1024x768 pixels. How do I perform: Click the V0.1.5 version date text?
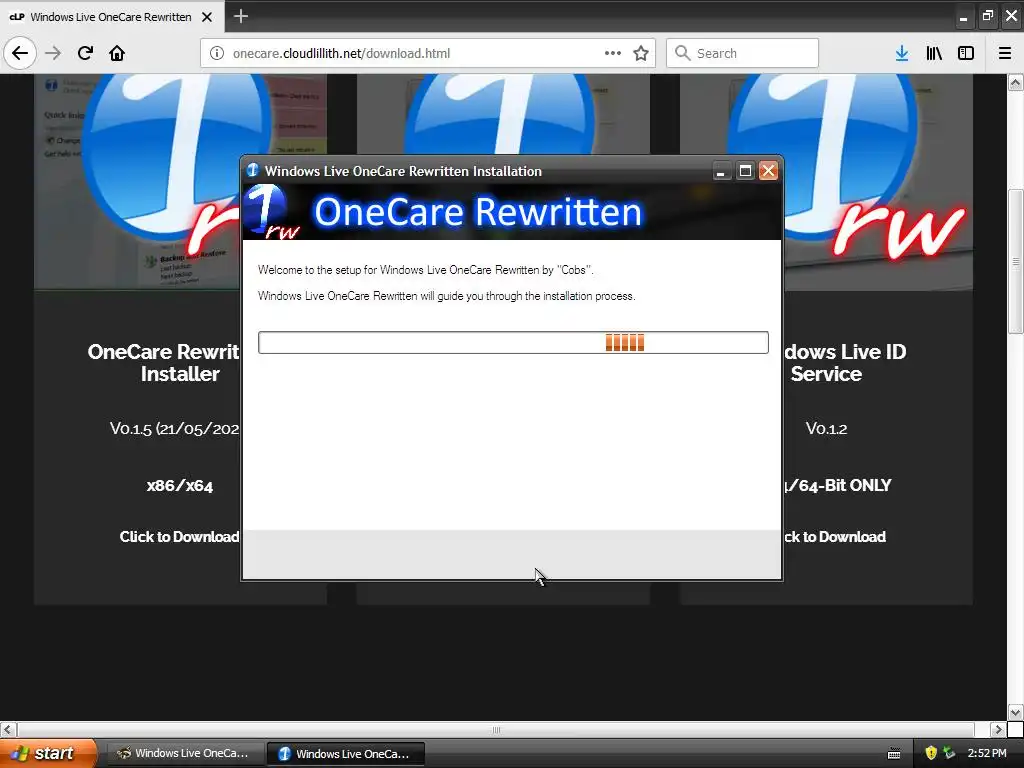coord(174,428)
